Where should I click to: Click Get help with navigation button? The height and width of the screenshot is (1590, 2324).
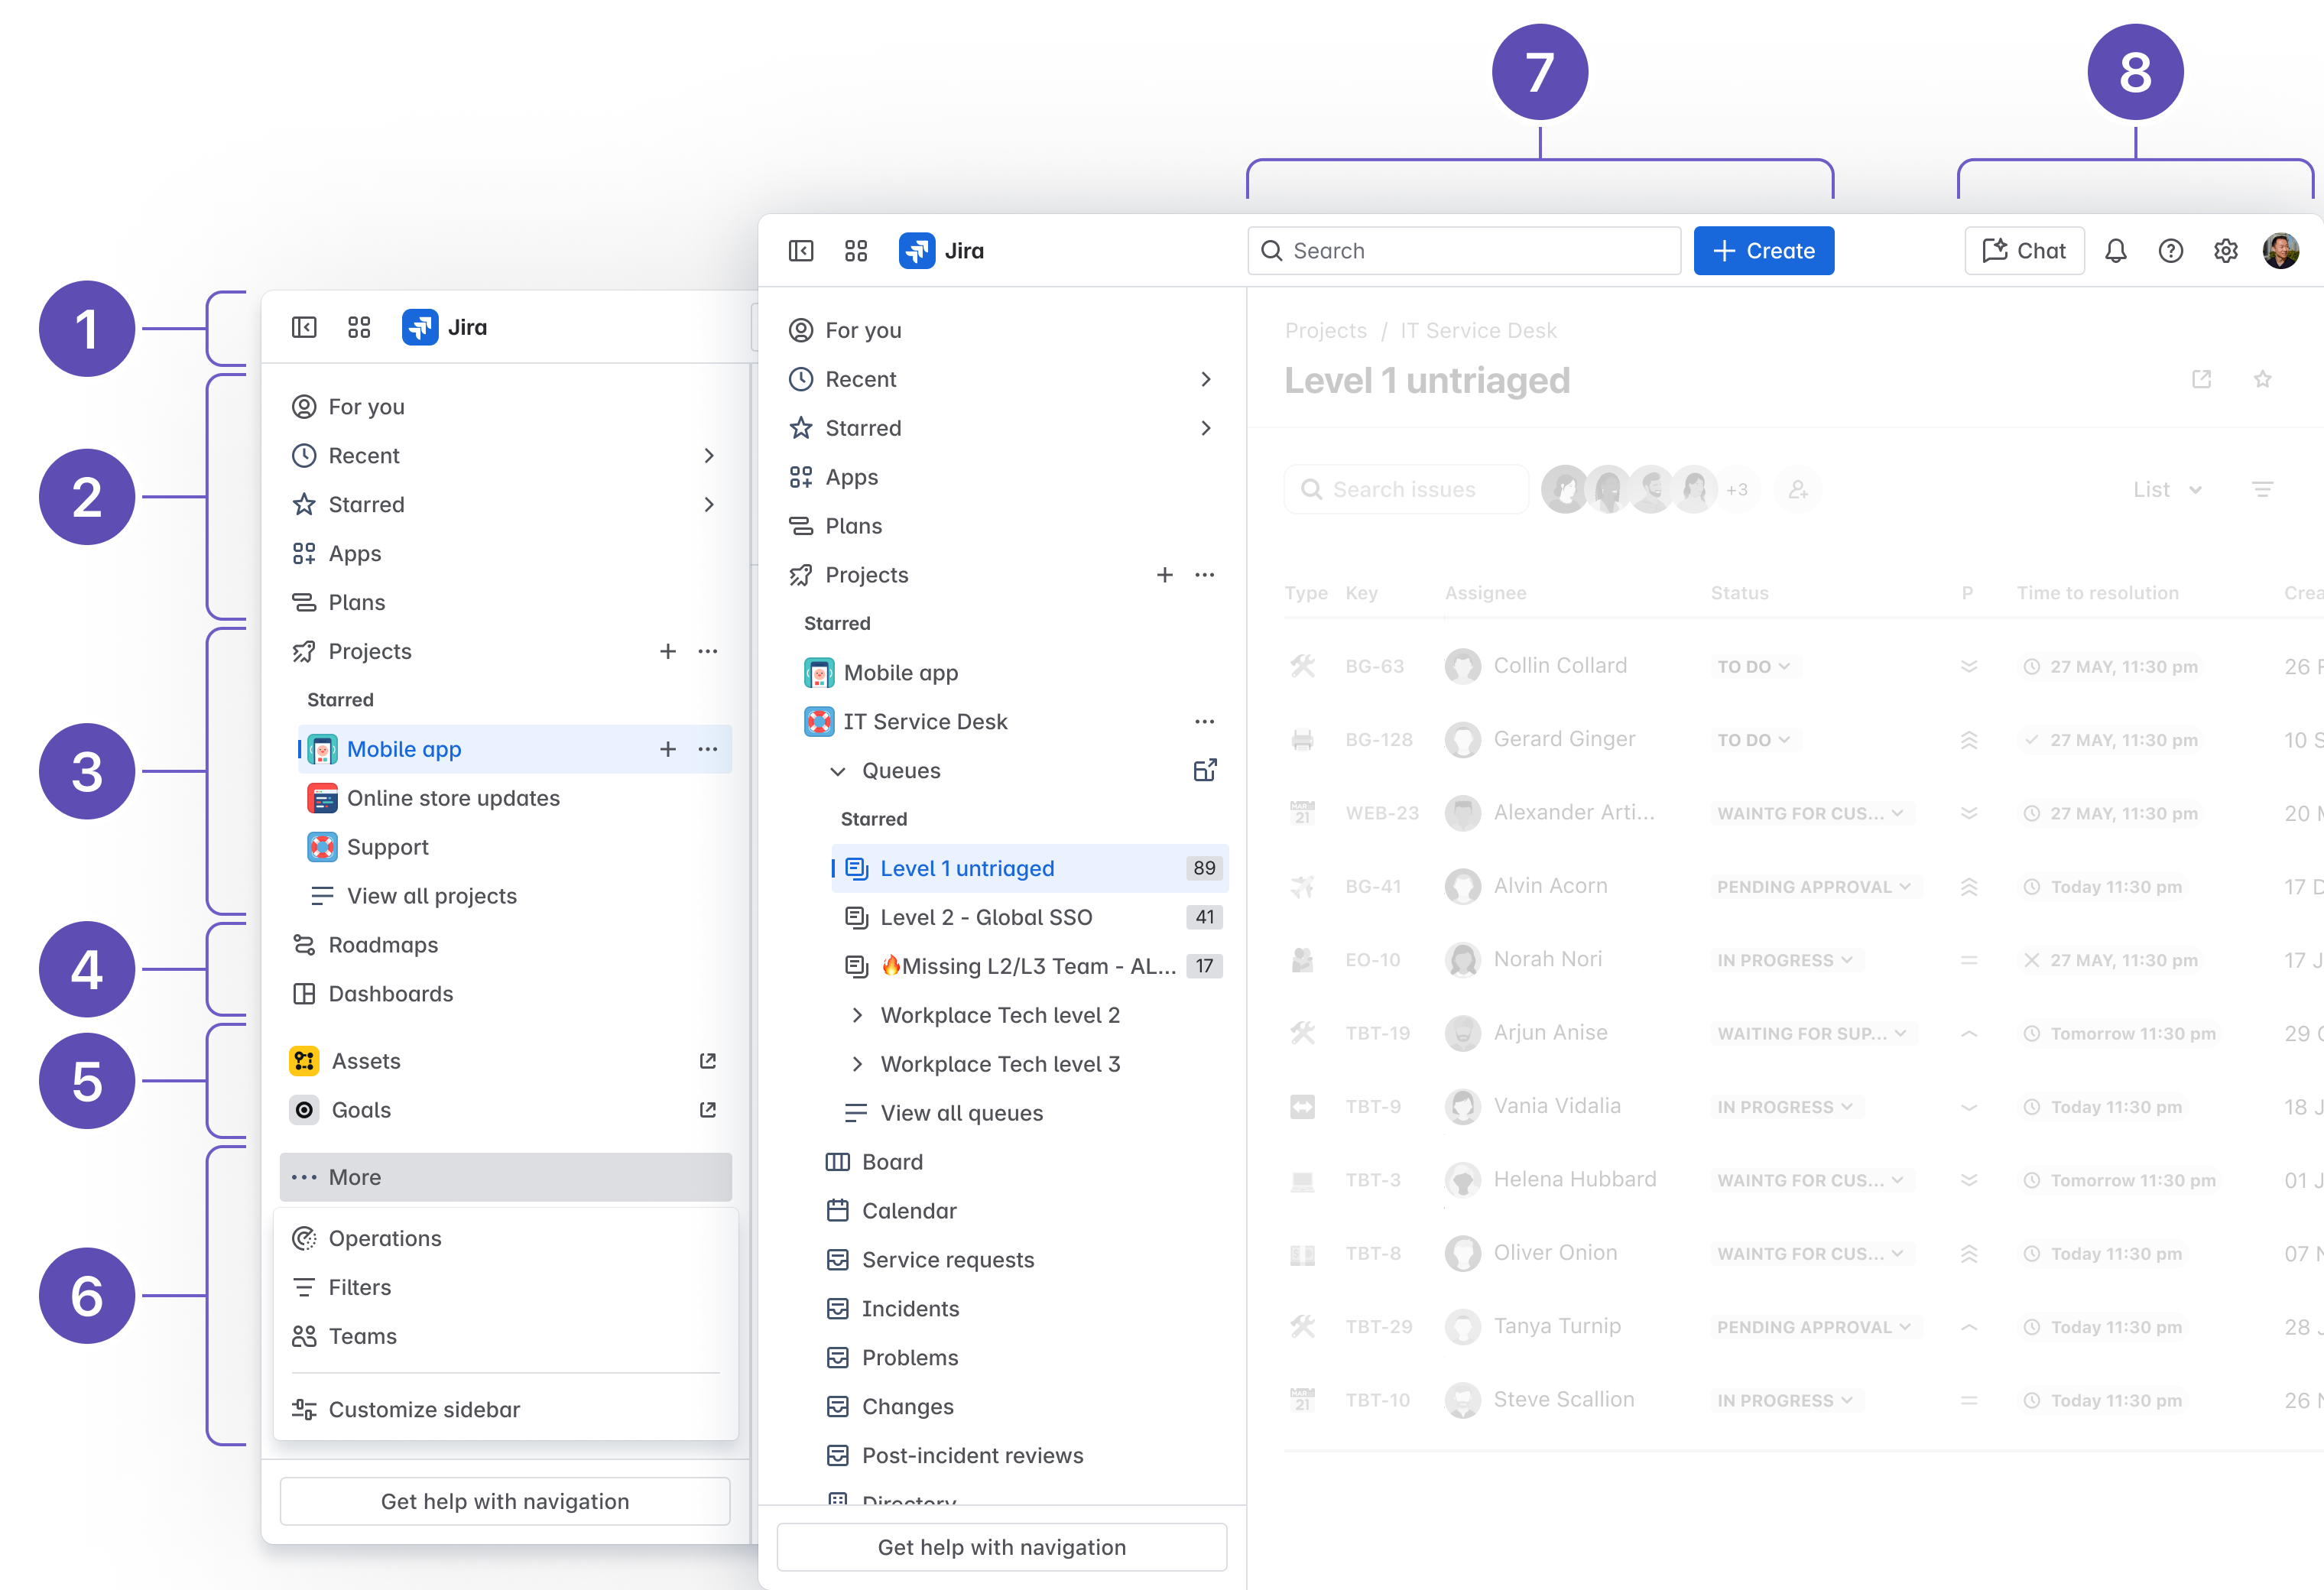click(1001, 1547)
